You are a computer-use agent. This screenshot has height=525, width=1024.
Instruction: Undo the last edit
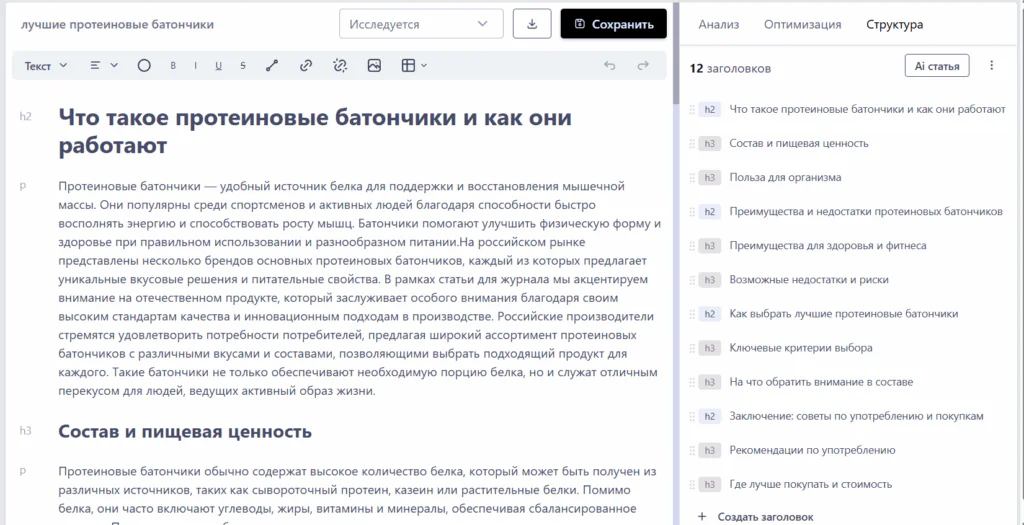[610, 65]
